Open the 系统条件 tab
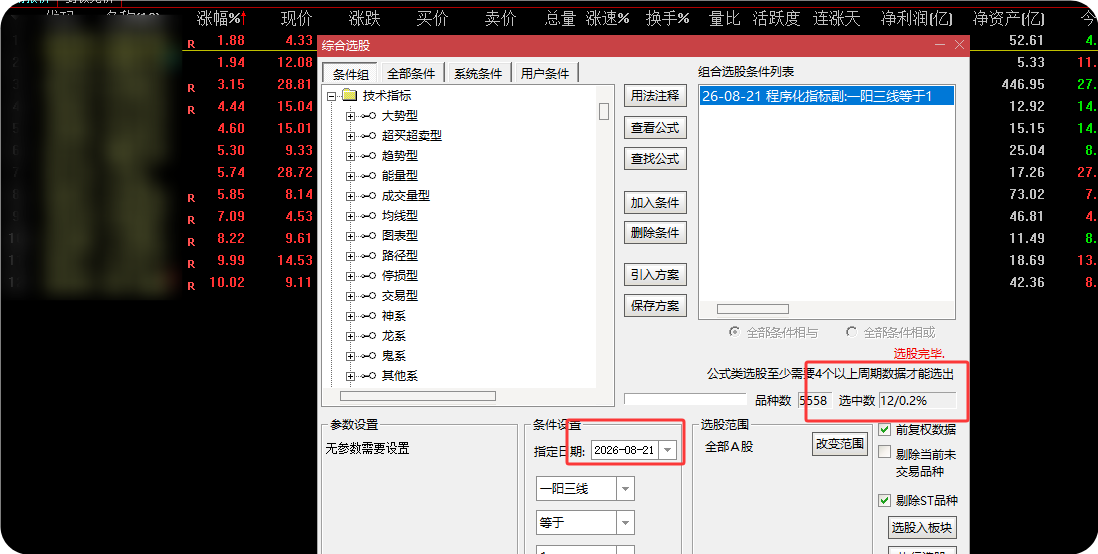1098x554 pixels. click(x=478, y=74)
